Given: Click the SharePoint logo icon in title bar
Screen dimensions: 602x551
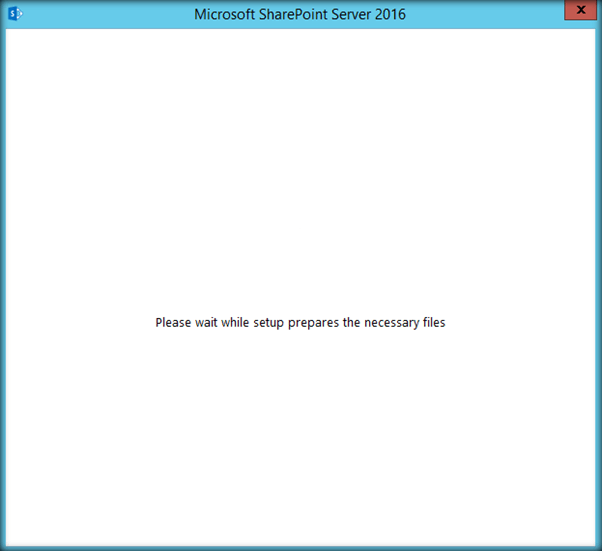Looking at the screenshot, I should coord(15,14).
